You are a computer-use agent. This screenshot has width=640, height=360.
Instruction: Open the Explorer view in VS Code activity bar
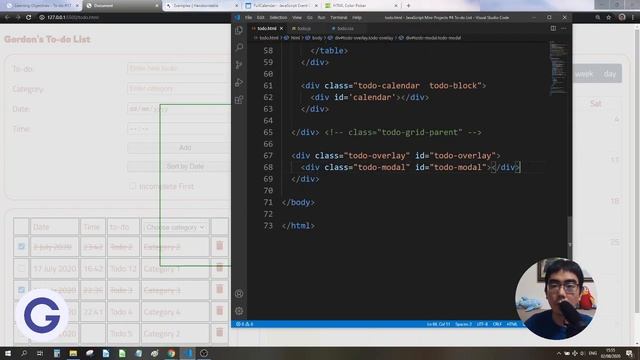(239, 30)
